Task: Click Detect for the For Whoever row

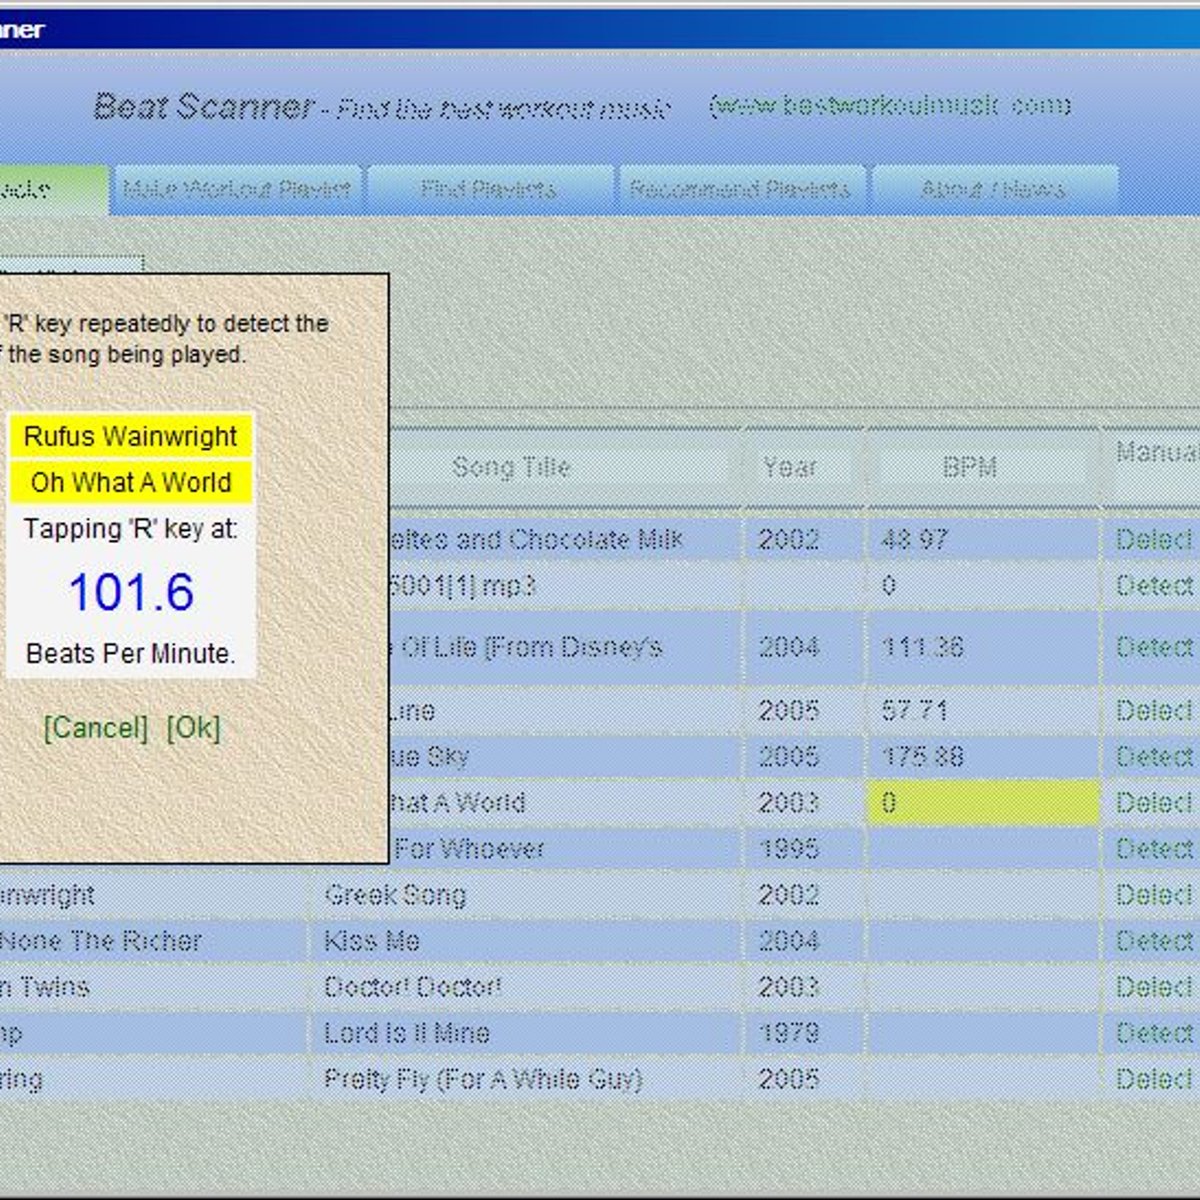Action: point(1154,848)
